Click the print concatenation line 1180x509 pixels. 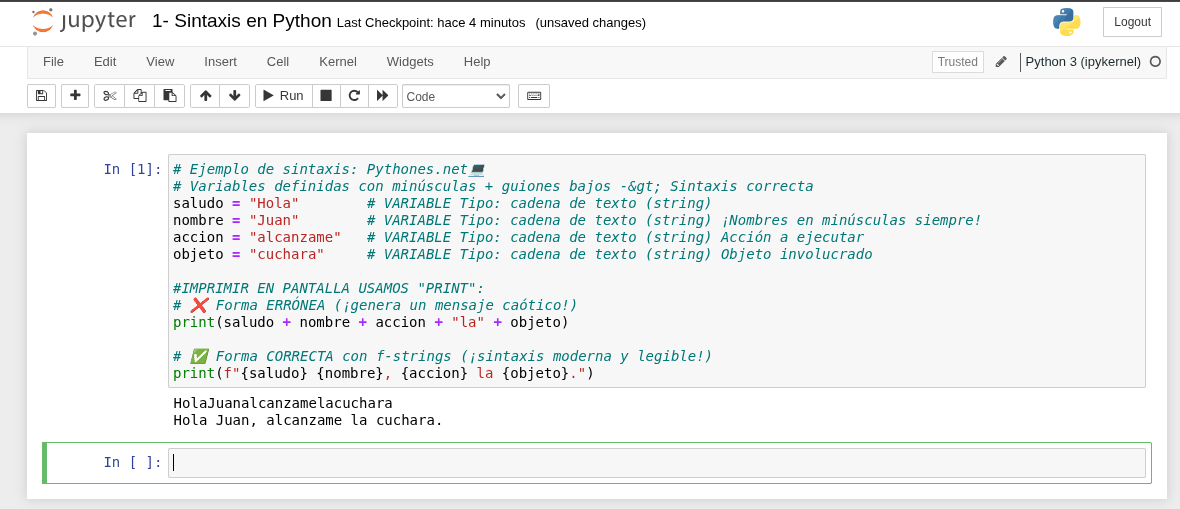click(370, 322)
